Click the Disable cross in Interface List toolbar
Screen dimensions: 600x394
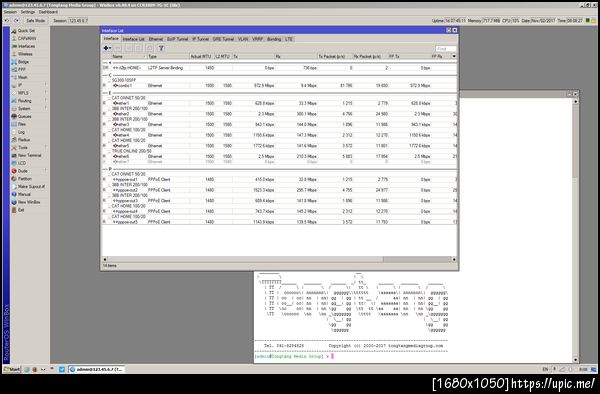(x=139, y=48)
